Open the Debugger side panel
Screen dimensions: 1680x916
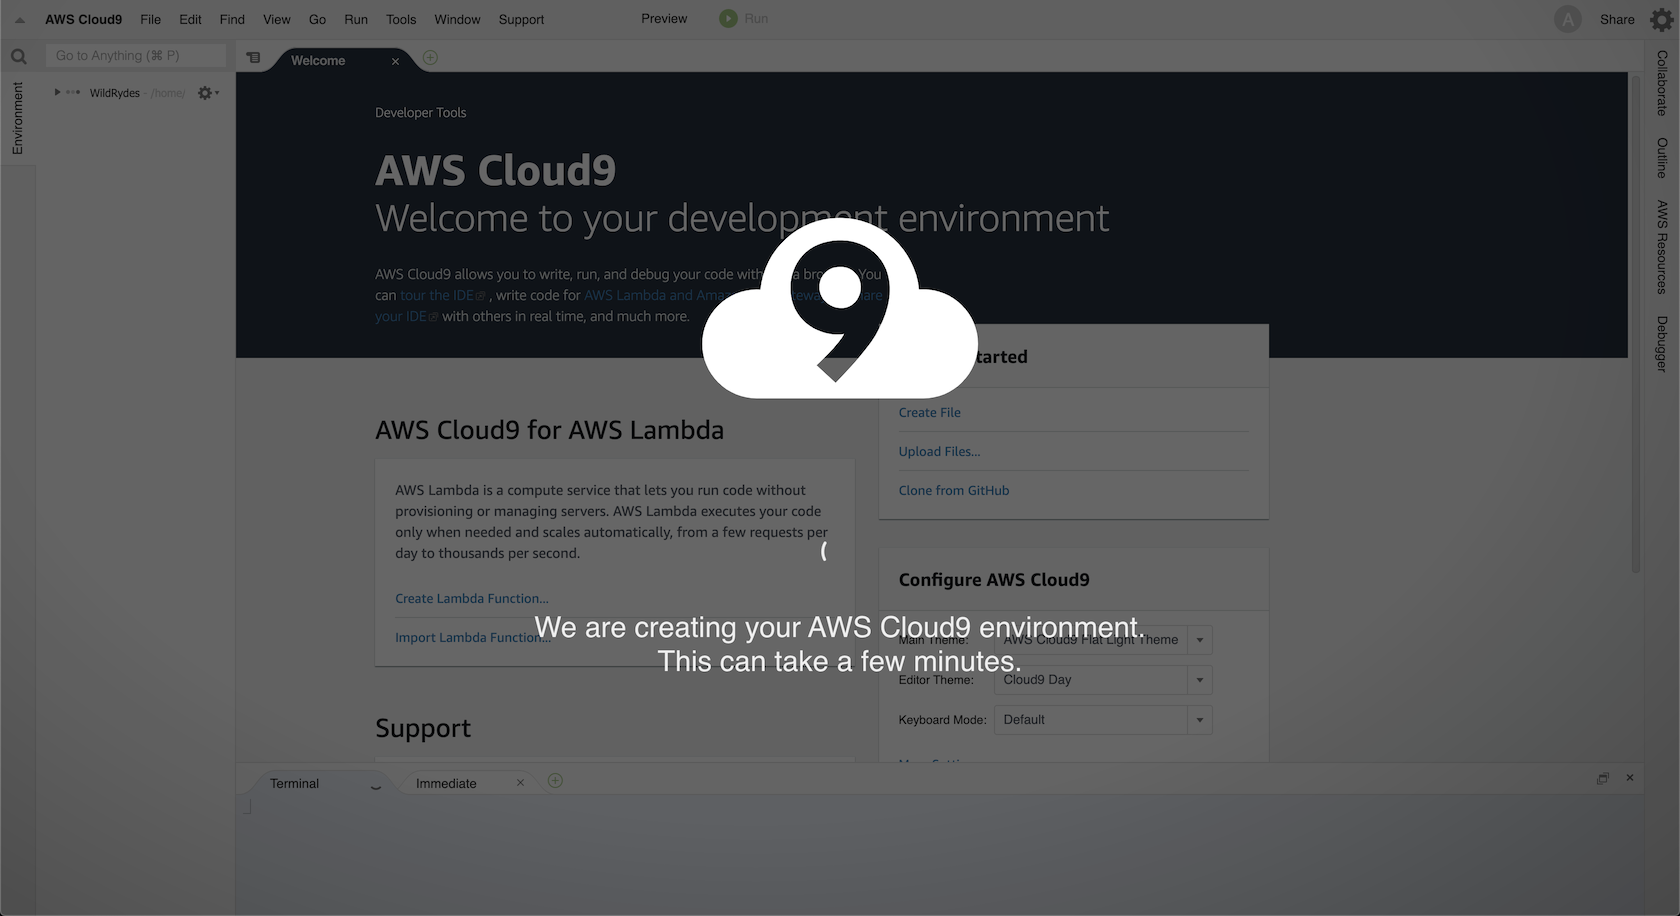coord(1661,344)
